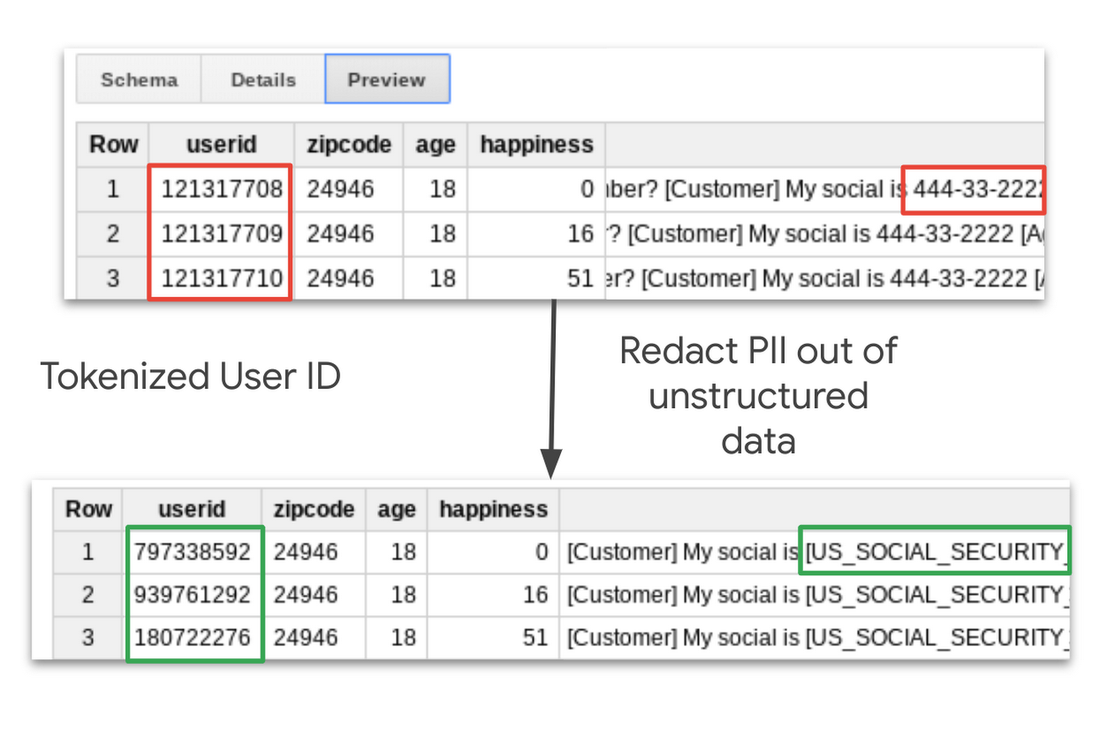Screen dimensions: 1100x730
Task: Click zipcode header in bottom table
Action: click(x=314, y=509)
